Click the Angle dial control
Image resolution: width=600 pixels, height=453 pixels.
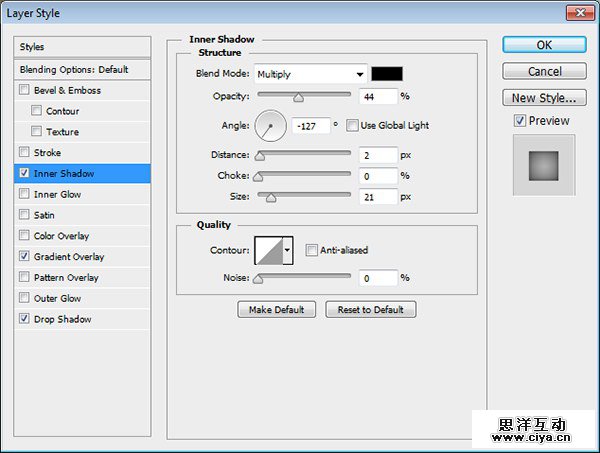click(x=270, y=125)
